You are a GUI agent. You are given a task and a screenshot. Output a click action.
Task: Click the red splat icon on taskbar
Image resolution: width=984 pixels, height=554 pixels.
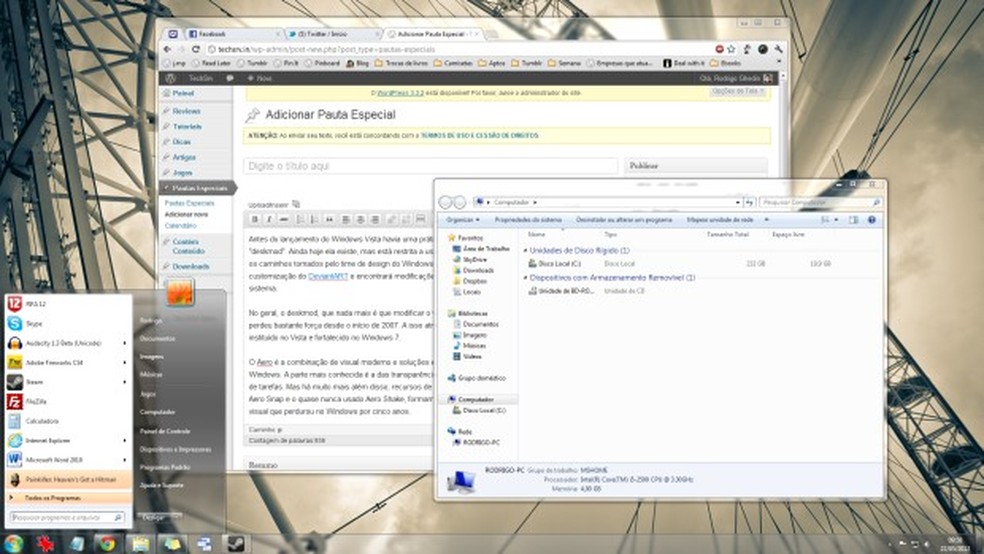45,543
